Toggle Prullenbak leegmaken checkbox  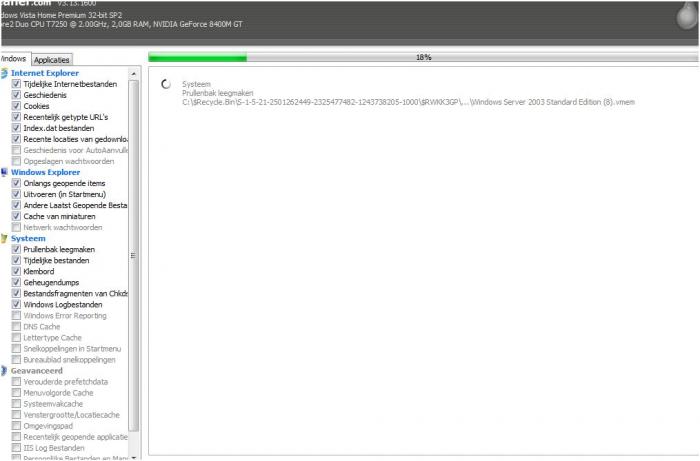(x=17, y=249)
